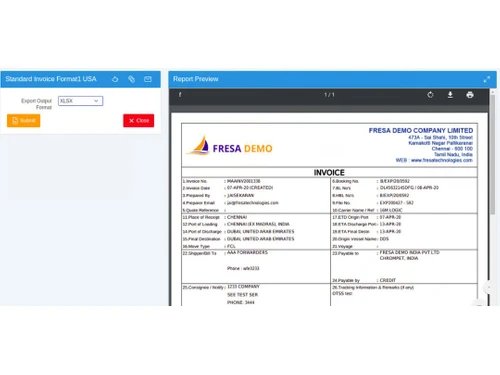Click the FRESA DEMO logo in invoice
500x375 pixels.
point(230,146)
